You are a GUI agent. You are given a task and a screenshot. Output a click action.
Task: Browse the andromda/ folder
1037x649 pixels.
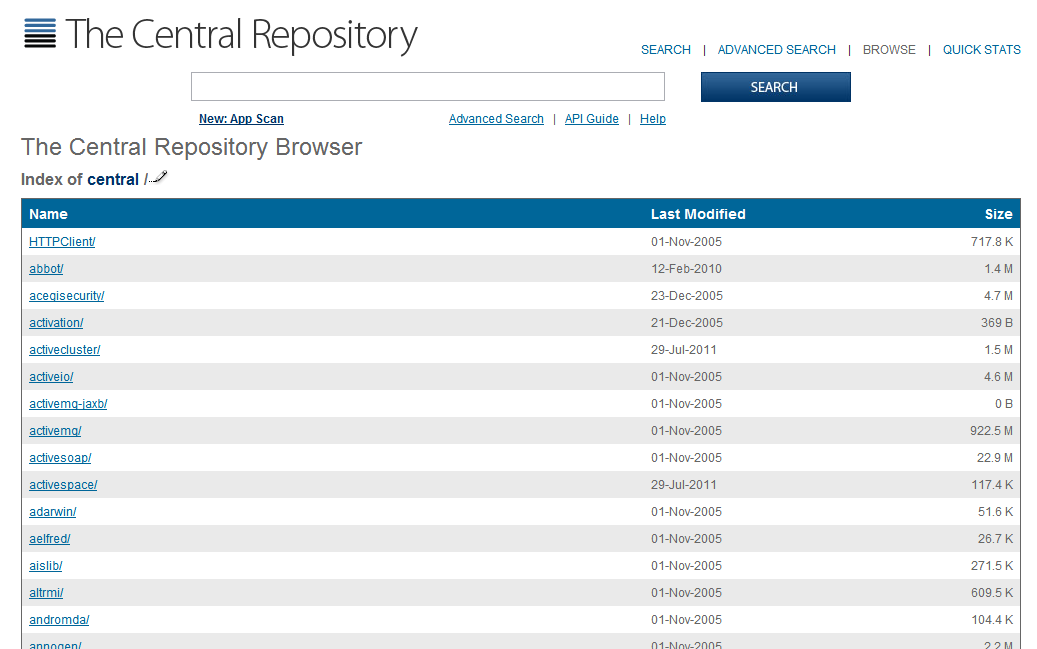pyautogui.click(x=59, y=620)
